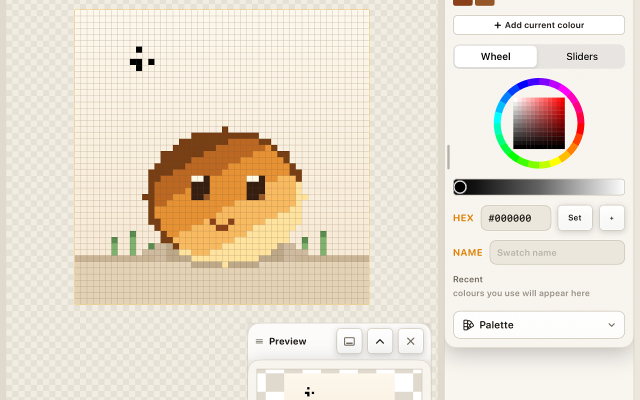
Task: Click the black-to-white brightness slider handle
Action: [x=460, y=187]
